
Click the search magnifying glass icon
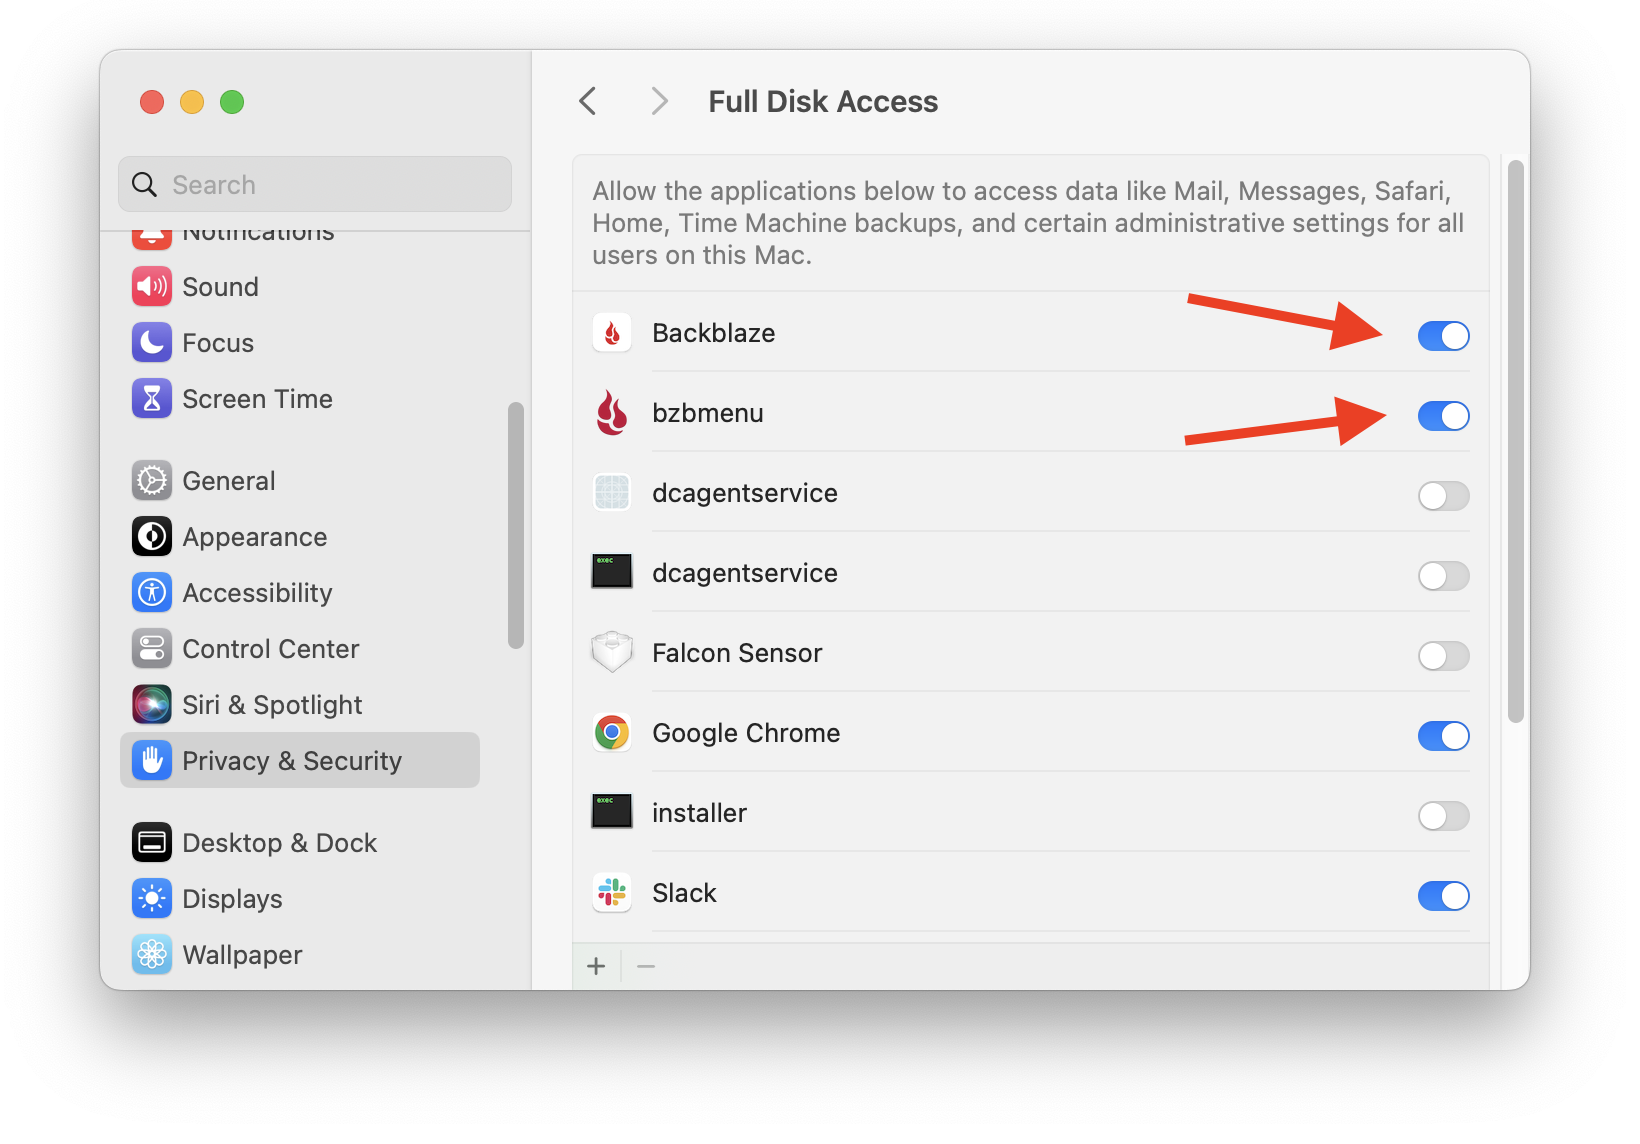tap(145, 185)
